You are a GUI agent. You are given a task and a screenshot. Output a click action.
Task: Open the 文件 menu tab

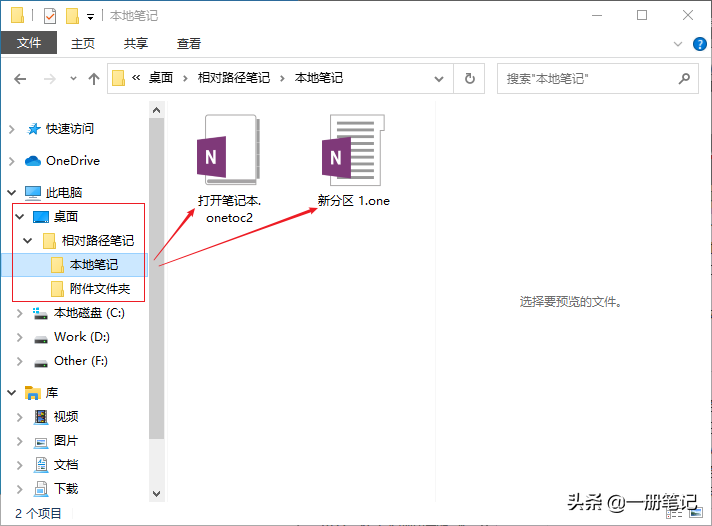[29, 43]
